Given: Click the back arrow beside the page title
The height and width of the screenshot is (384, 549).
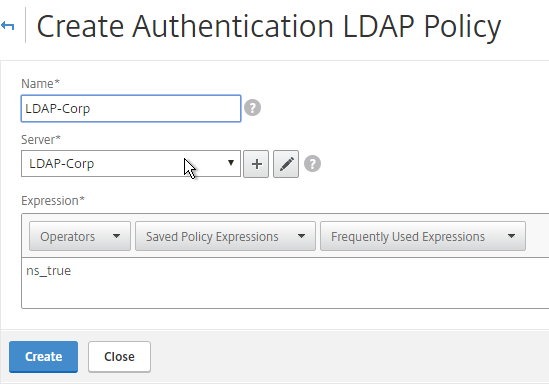Looking at the screenshot, I should tap(7, 26).
